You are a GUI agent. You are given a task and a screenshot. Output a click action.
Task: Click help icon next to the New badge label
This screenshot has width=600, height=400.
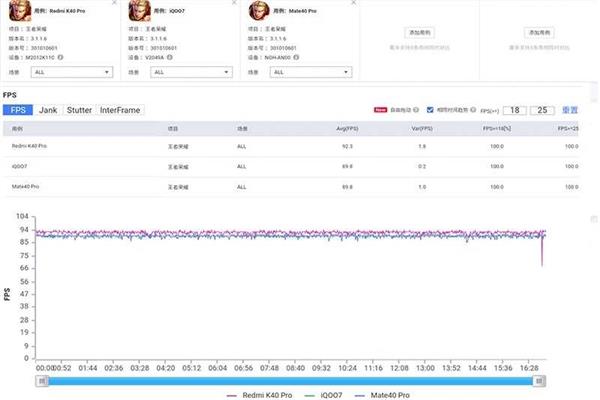(x=416, y=110)
